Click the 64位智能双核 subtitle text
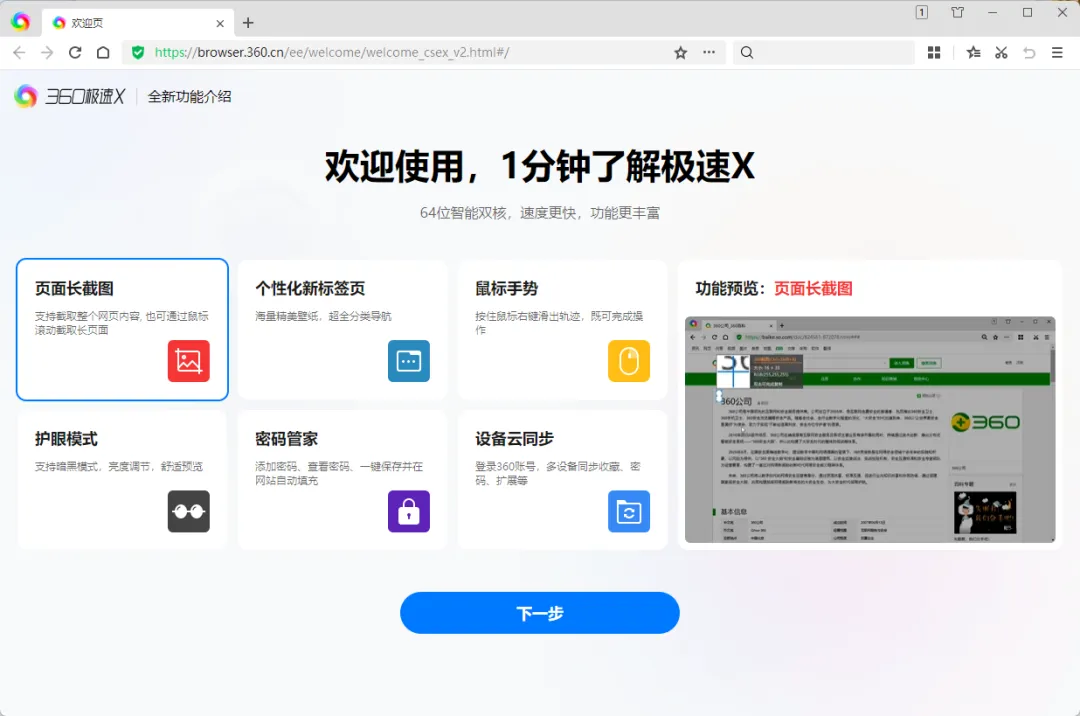This screenshot has width=1080, height=716. pos(540,213)
